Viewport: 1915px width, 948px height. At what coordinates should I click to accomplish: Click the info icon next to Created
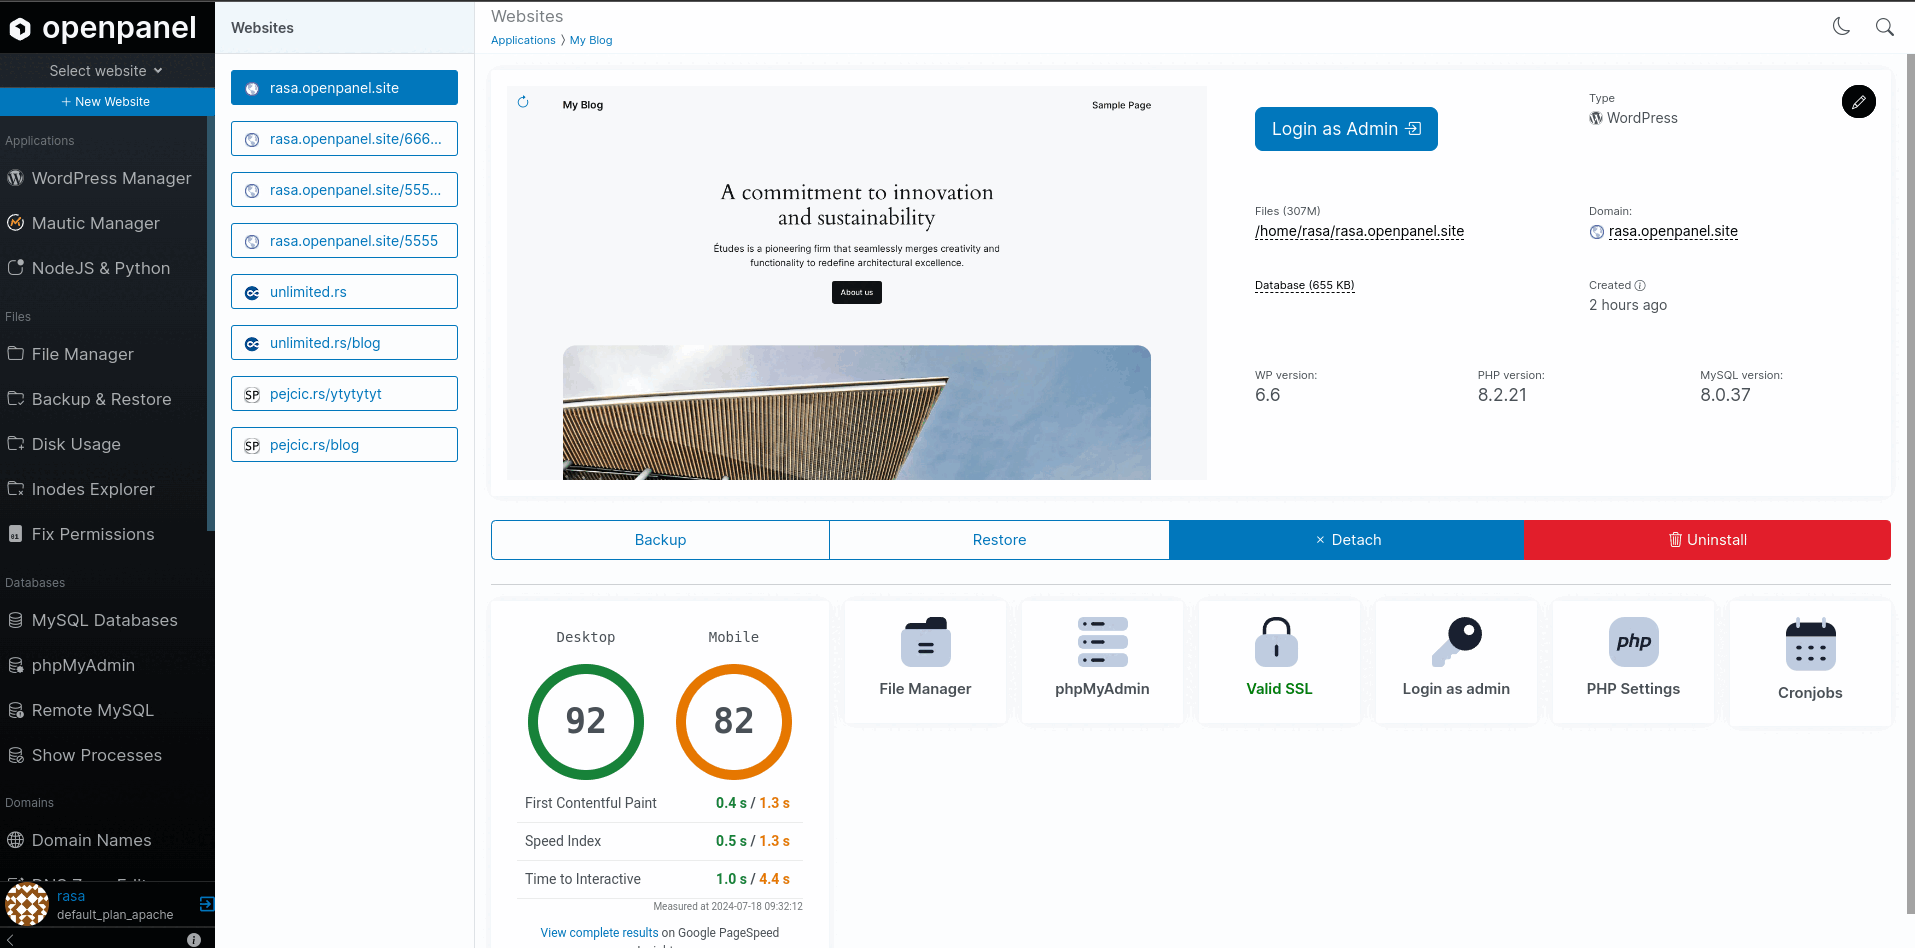pos(1640,285)
